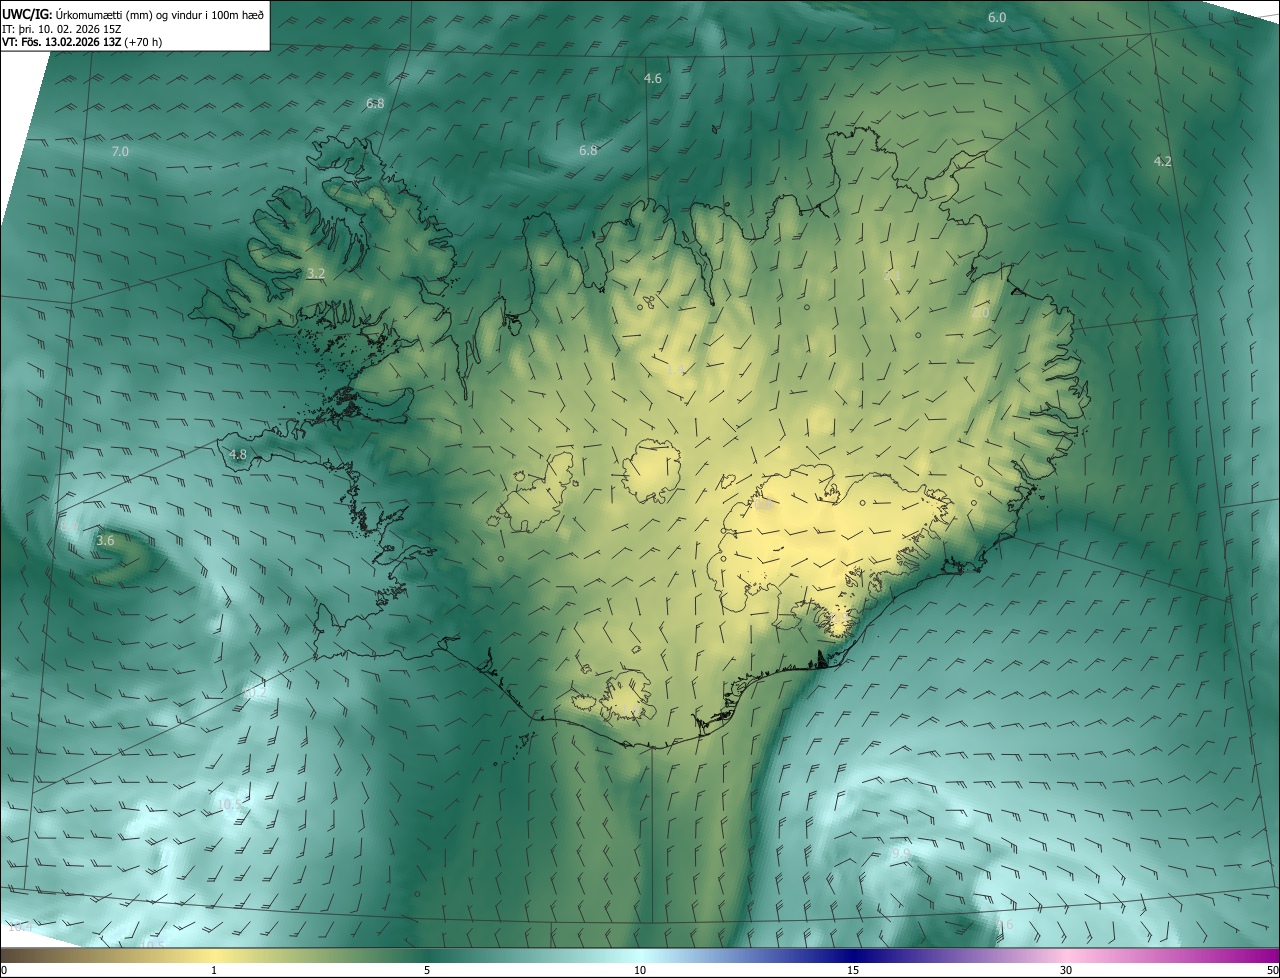Click the '0' tick label on the colorbar
1280x978 pixels.
4,970
